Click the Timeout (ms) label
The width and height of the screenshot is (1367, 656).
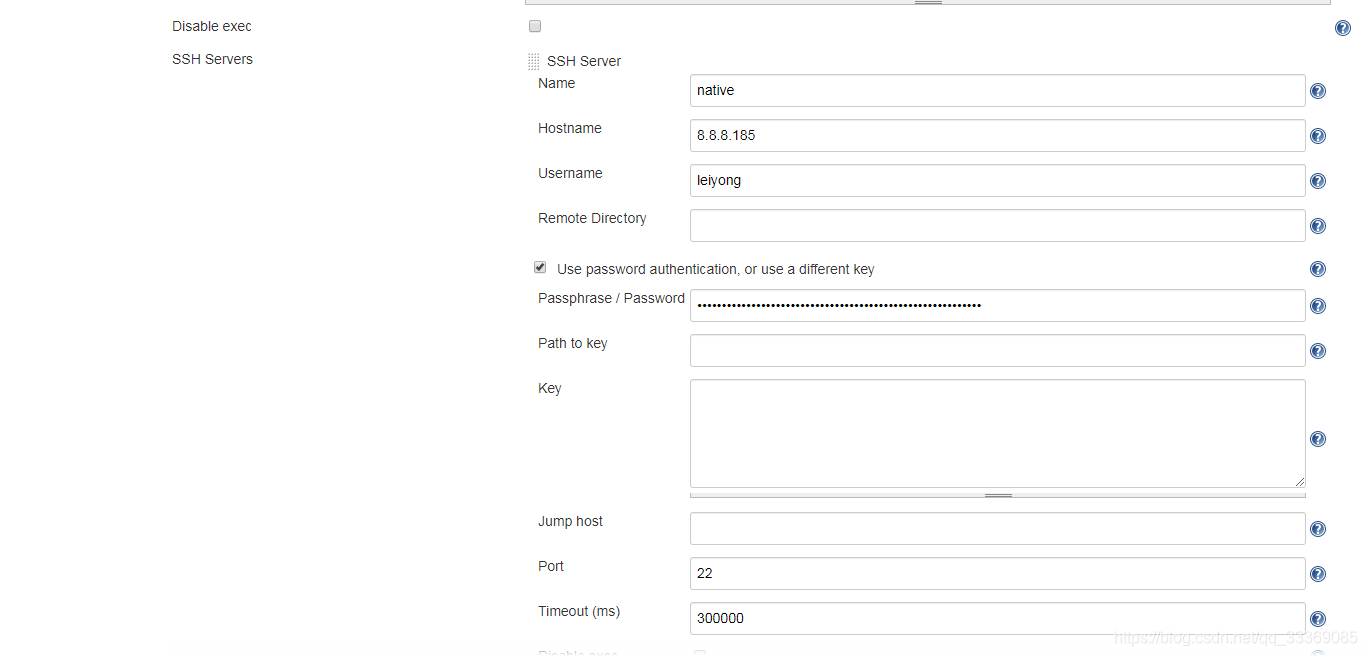click(x=579, y=611)
